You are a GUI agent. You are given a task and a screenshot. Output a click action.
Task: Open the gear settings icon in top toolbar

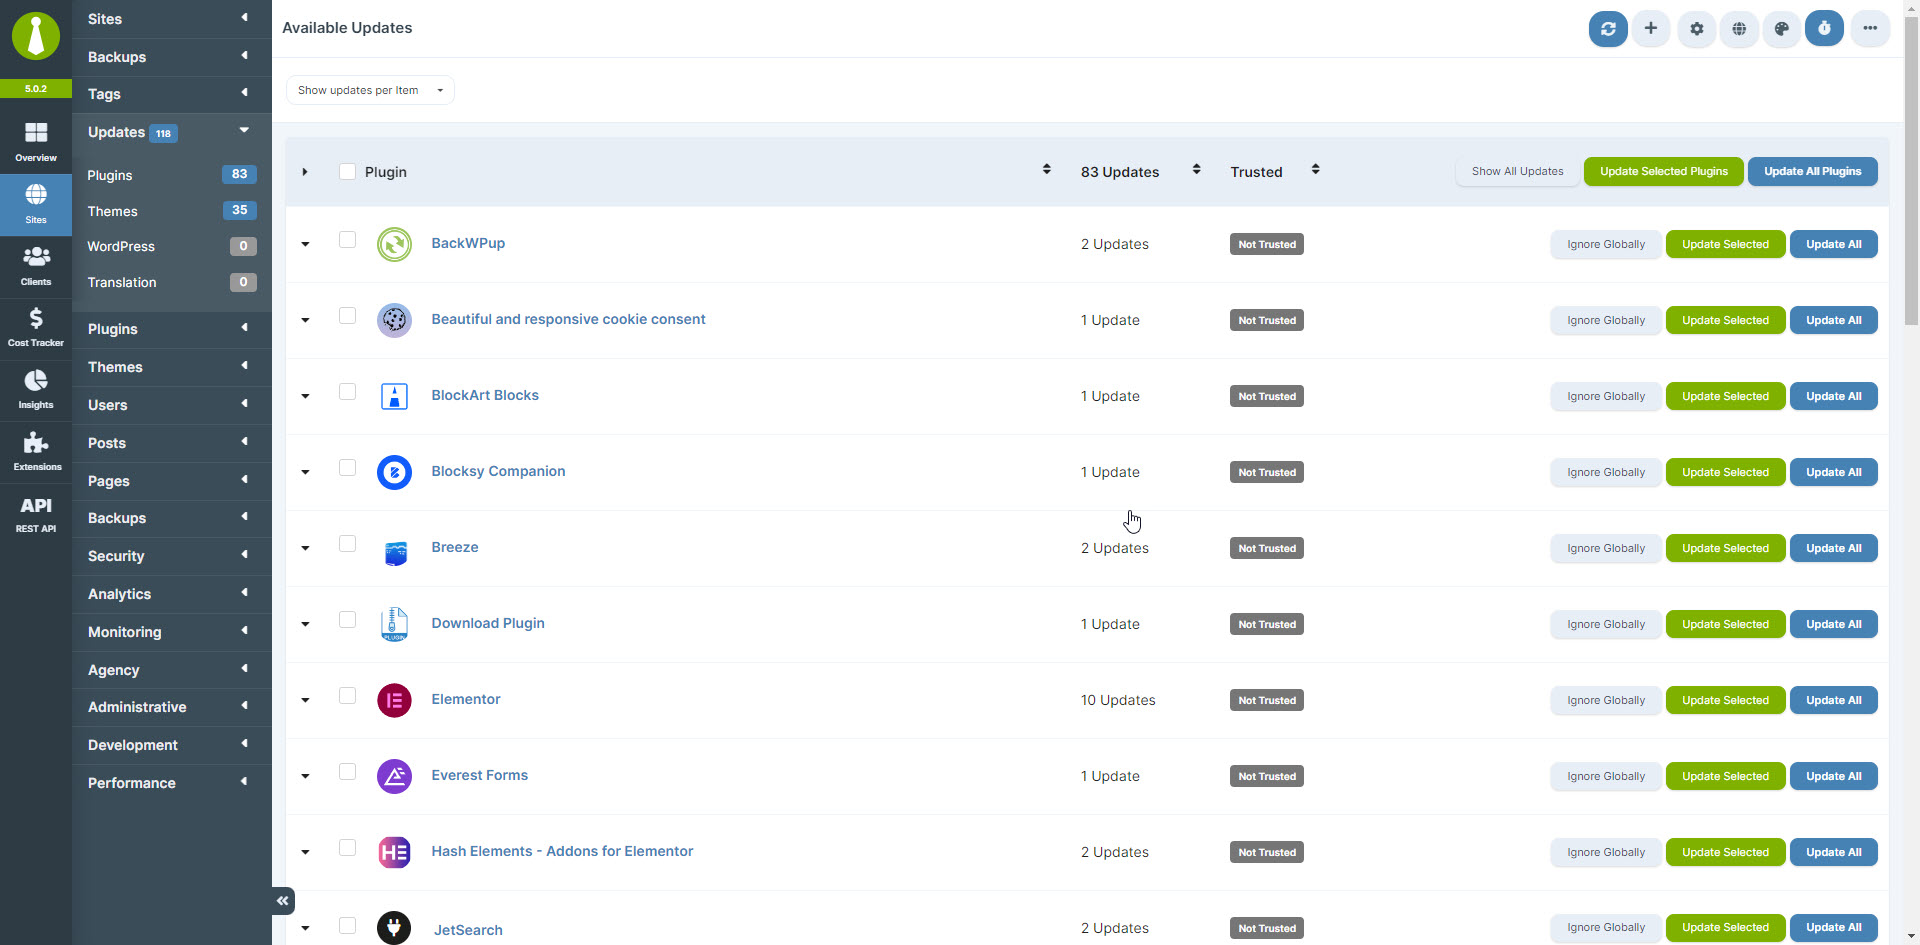(1697, 29)
